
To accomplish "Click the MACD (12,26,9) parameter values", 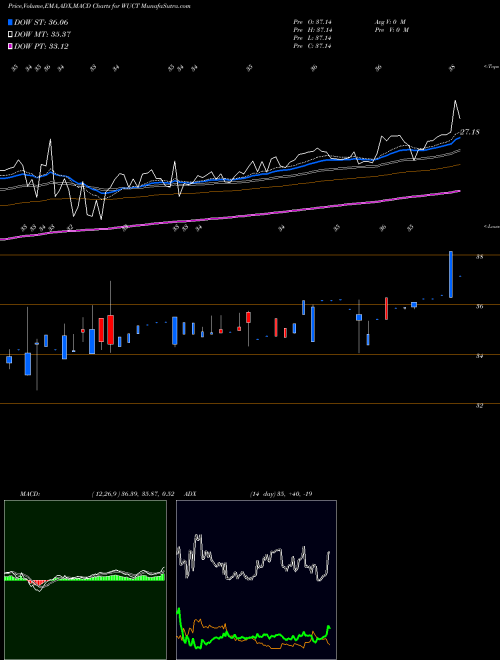I will coord(133,494).
